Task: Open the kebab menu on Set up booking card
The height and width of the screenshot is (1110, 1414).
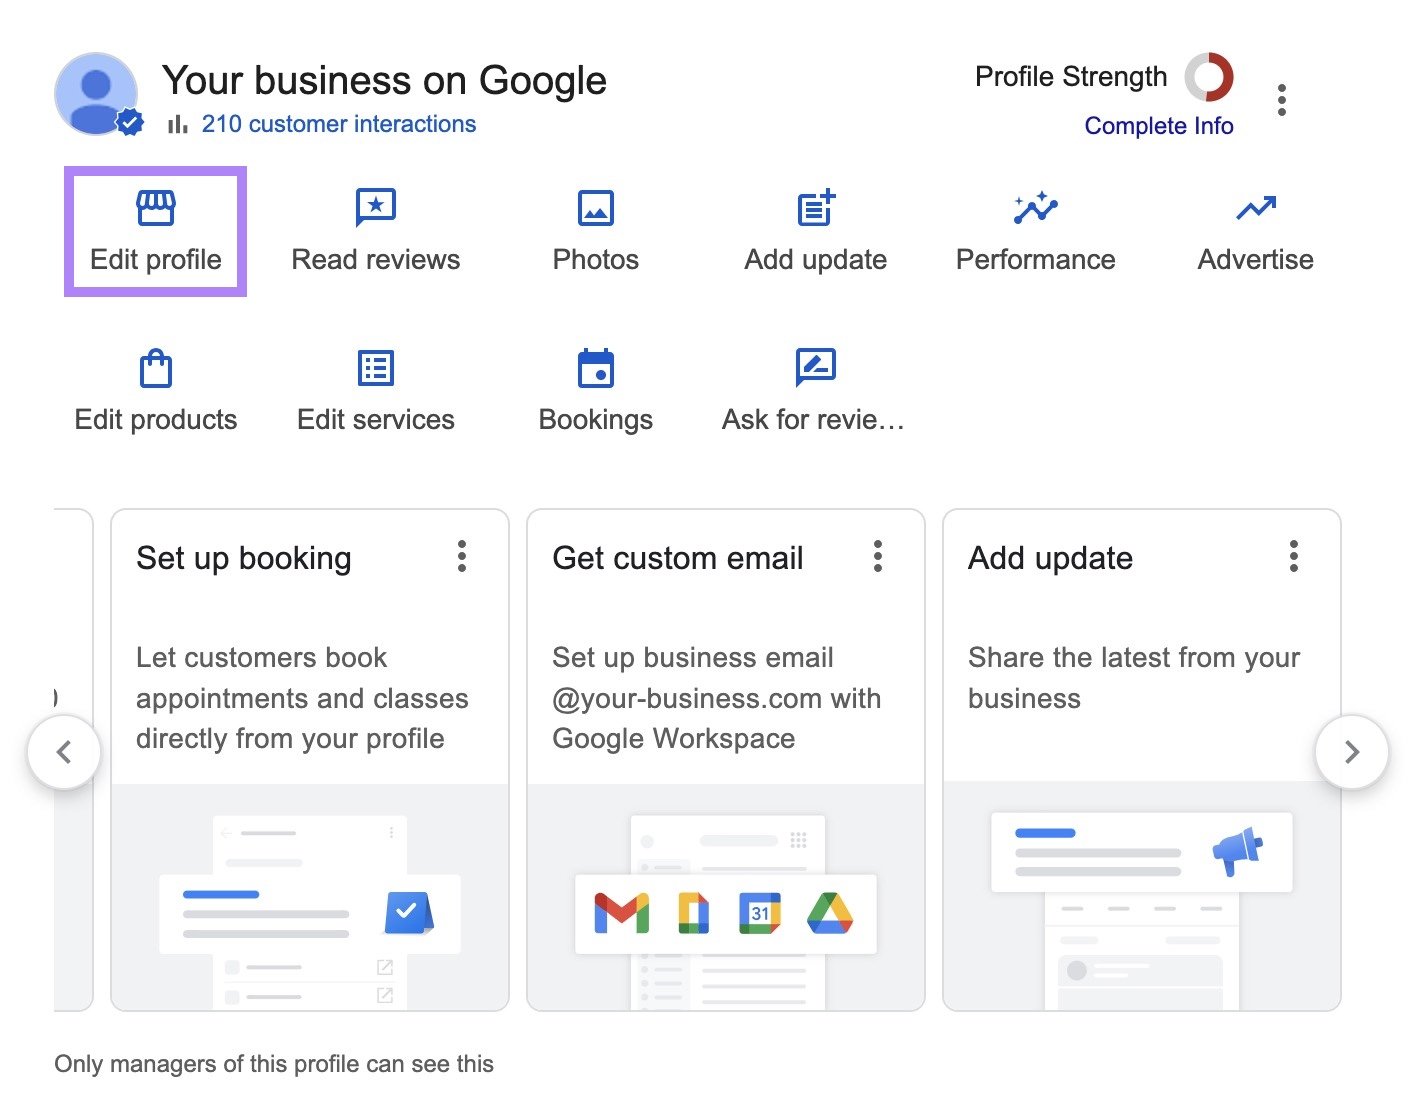Action: point(462,556)
